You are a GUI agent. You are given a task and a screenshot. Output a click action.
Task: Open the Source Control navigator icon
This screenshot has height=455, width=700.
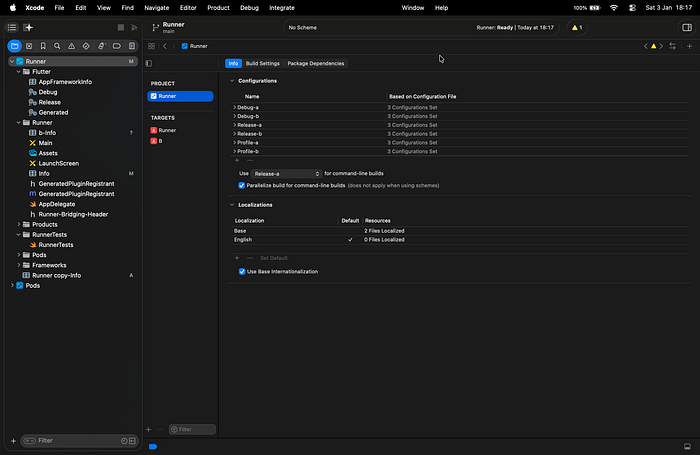coord(29,46)
